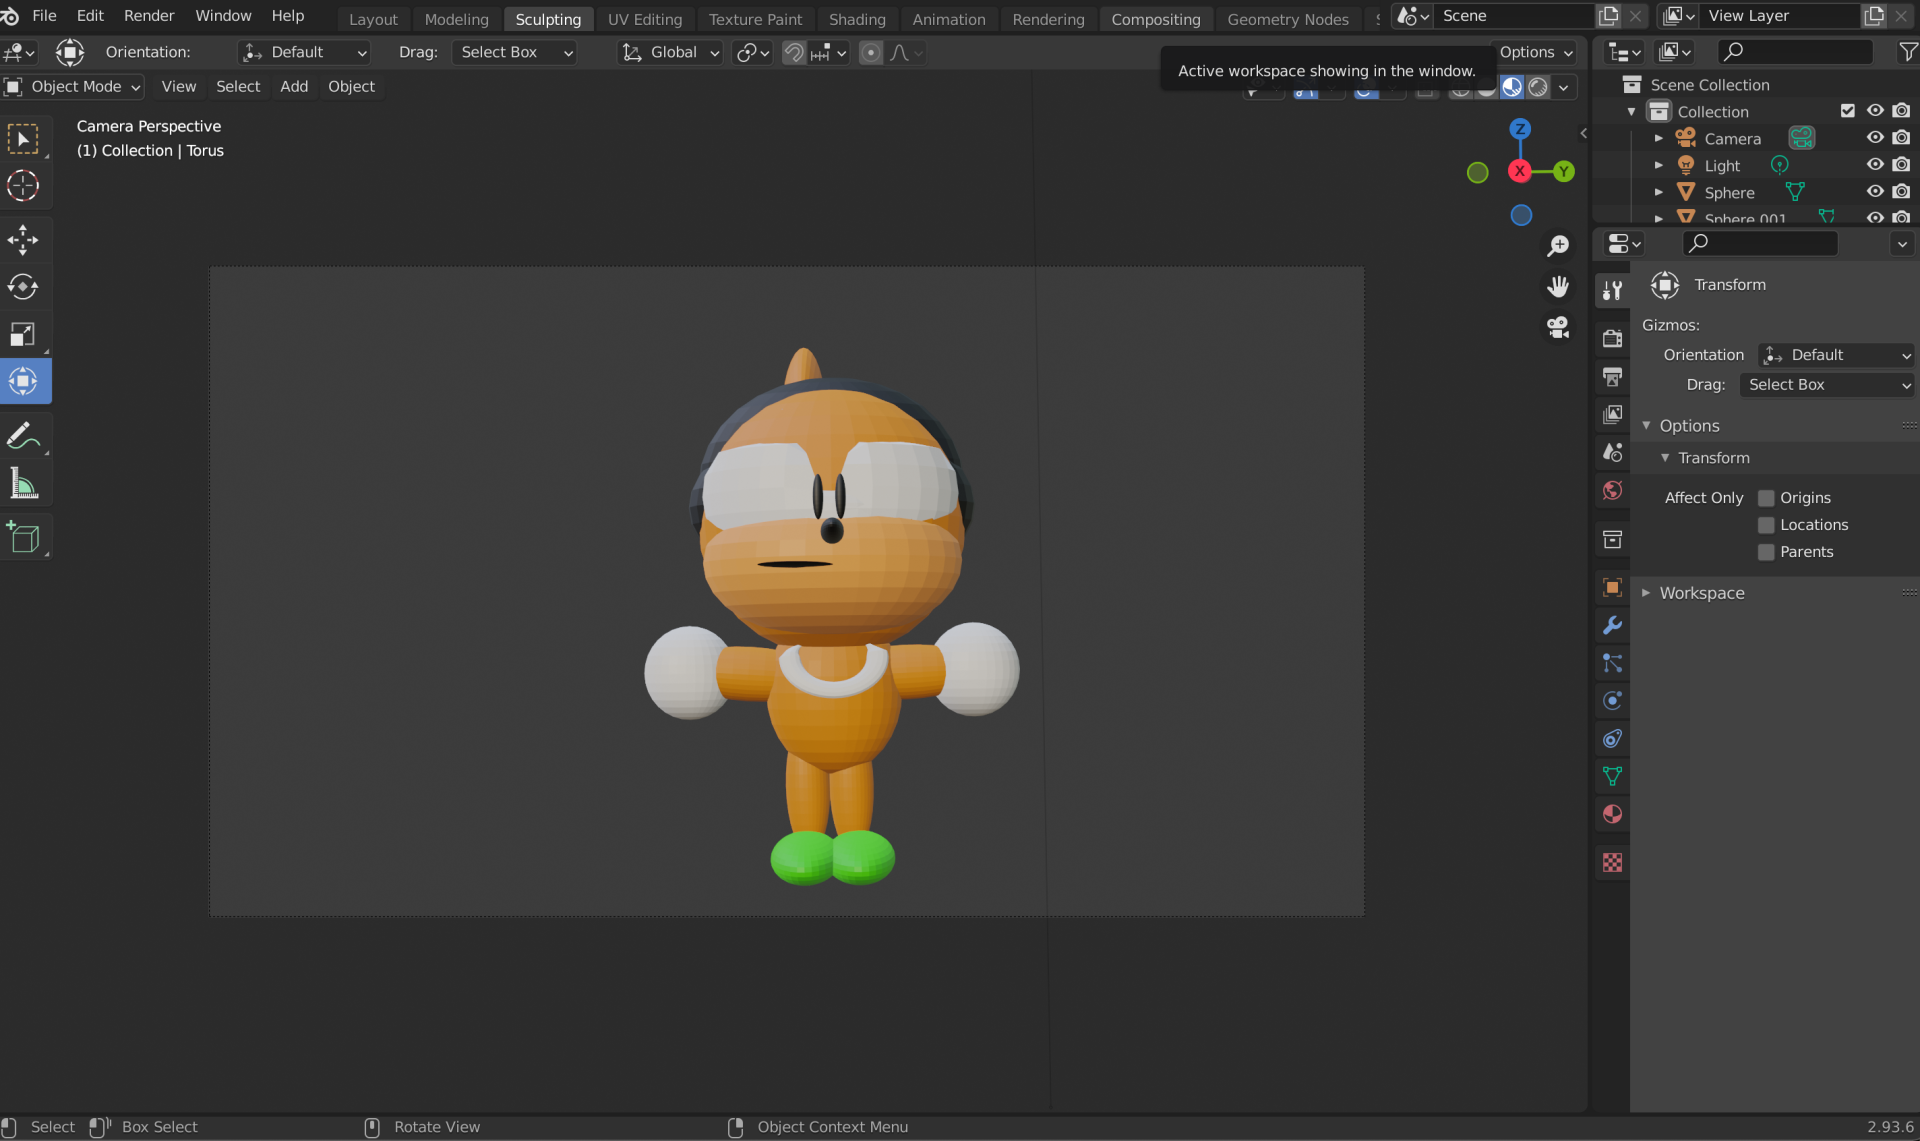
Task: Open the Modifiers wrench tab
Action: coord(1612,626)
